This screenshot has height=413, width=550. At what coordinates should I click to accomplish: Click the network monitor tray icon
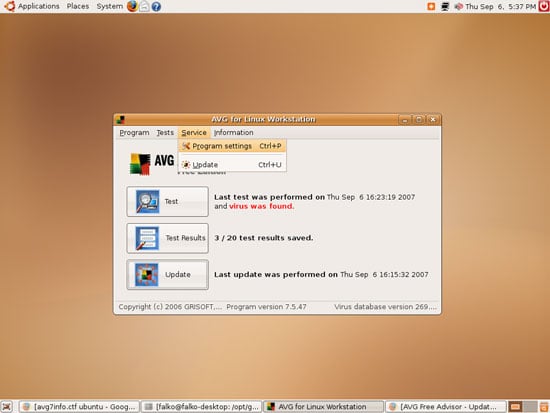[x=445, y=6]
